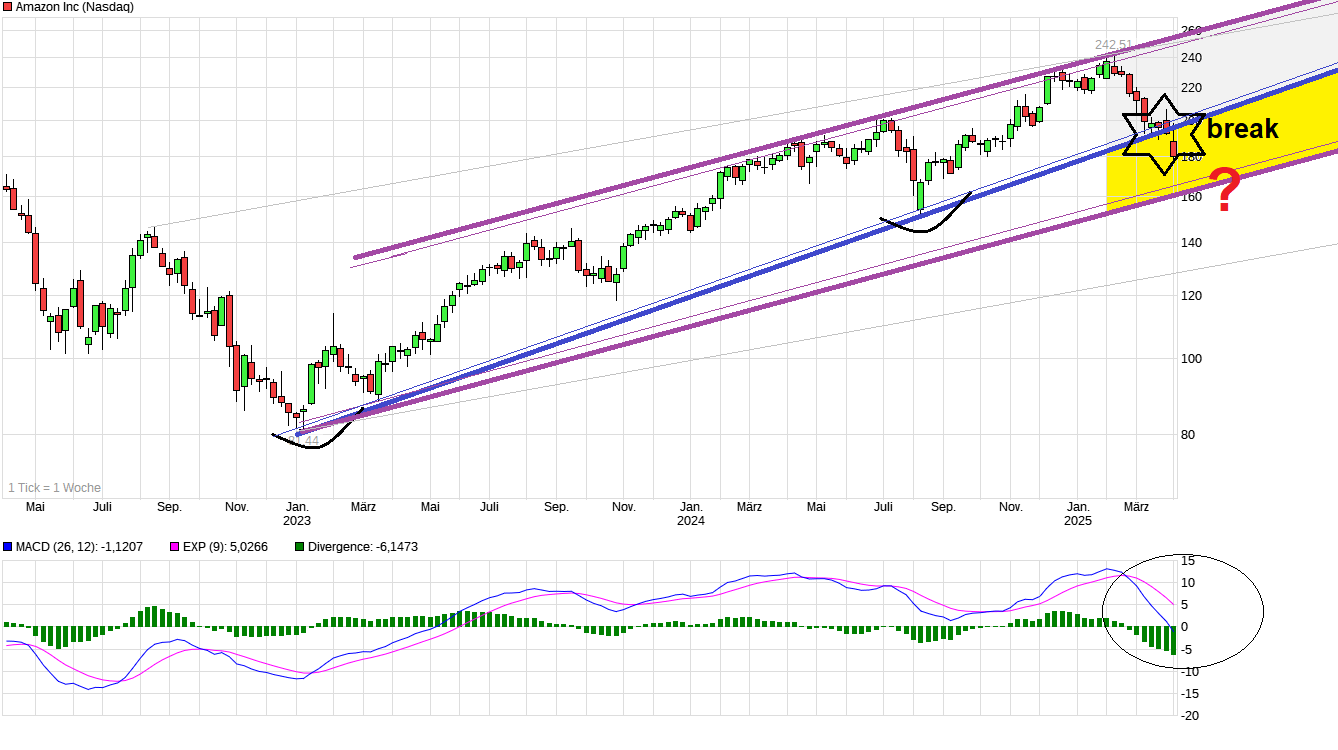Select the blue MACD legend marker
Image resolution: width=1338 pixels, height=750 pixels.
coord(7,546)
